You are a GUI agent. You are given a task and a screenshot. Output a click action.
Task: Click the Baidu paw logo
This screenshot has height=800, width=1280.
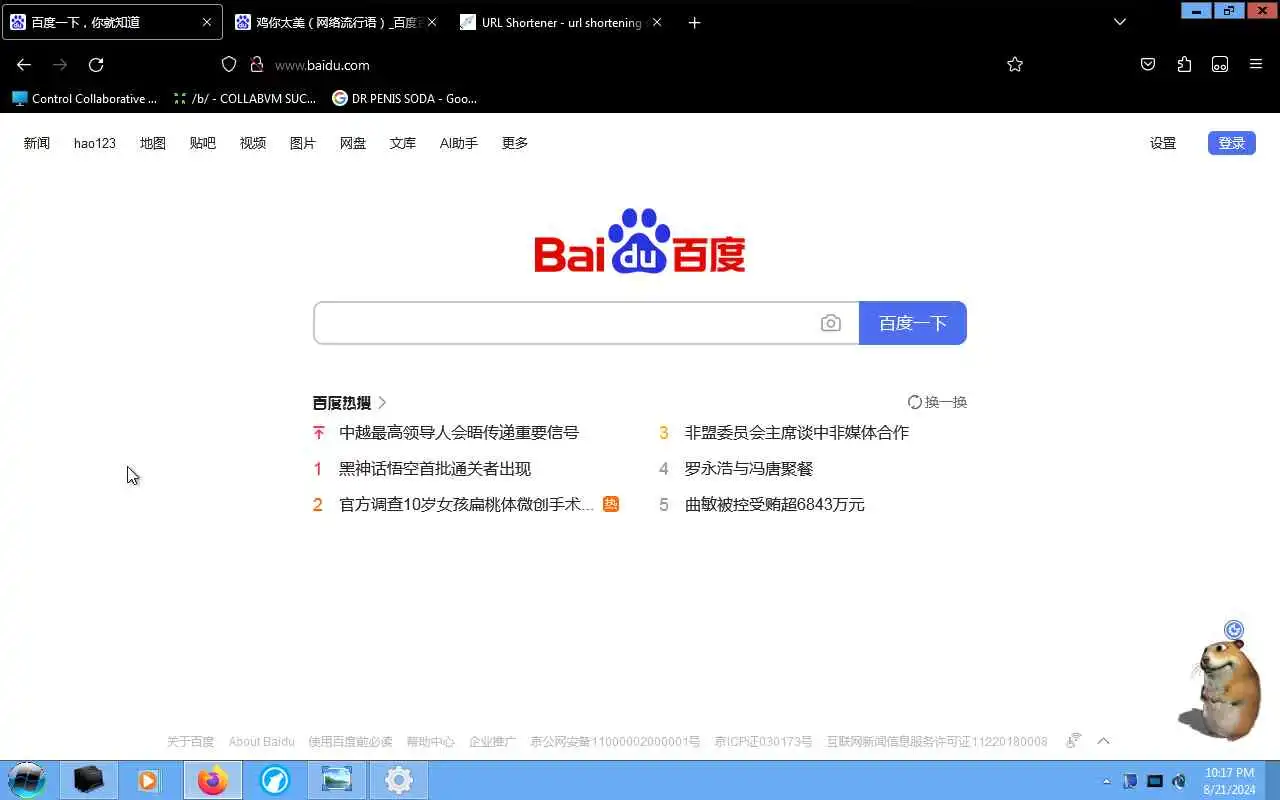[x=640, y=241]
